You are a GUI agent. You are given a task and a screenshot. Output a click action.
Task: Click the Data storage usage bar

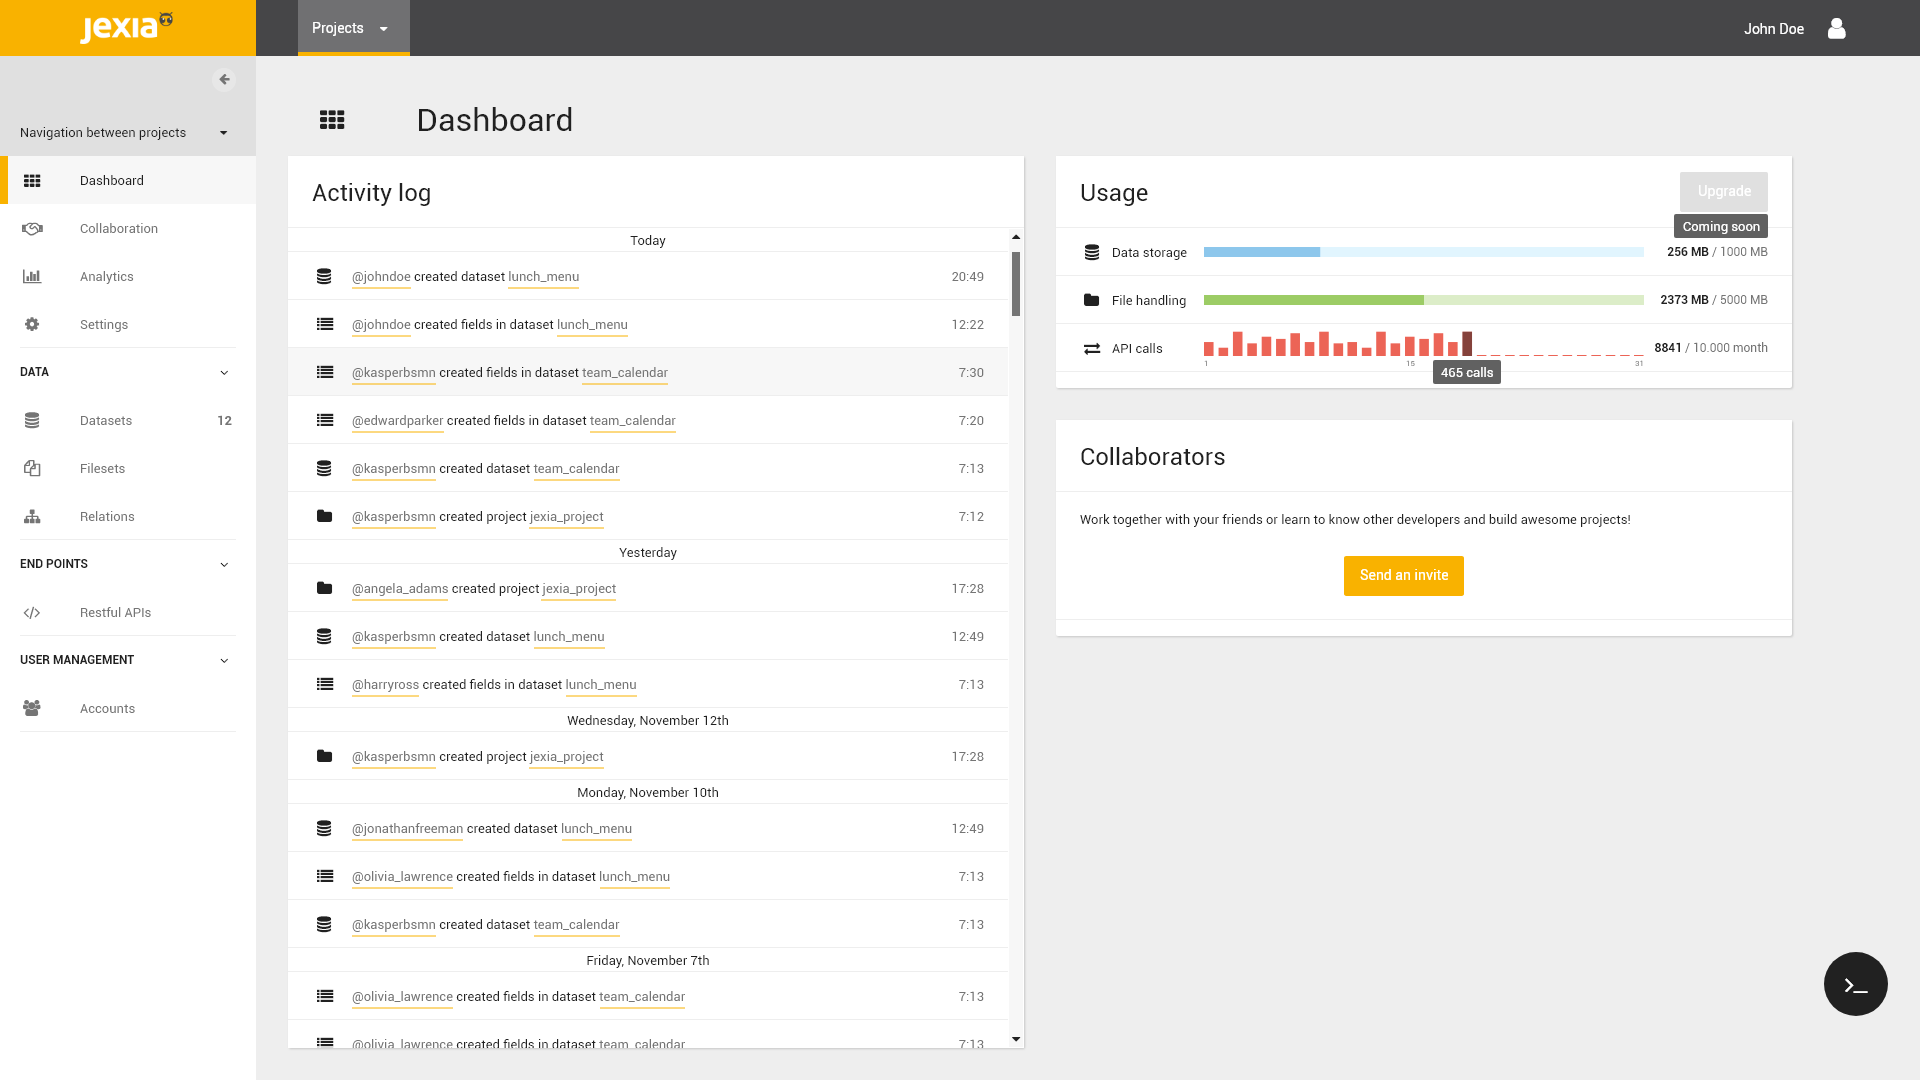(x=1423, y=252)
